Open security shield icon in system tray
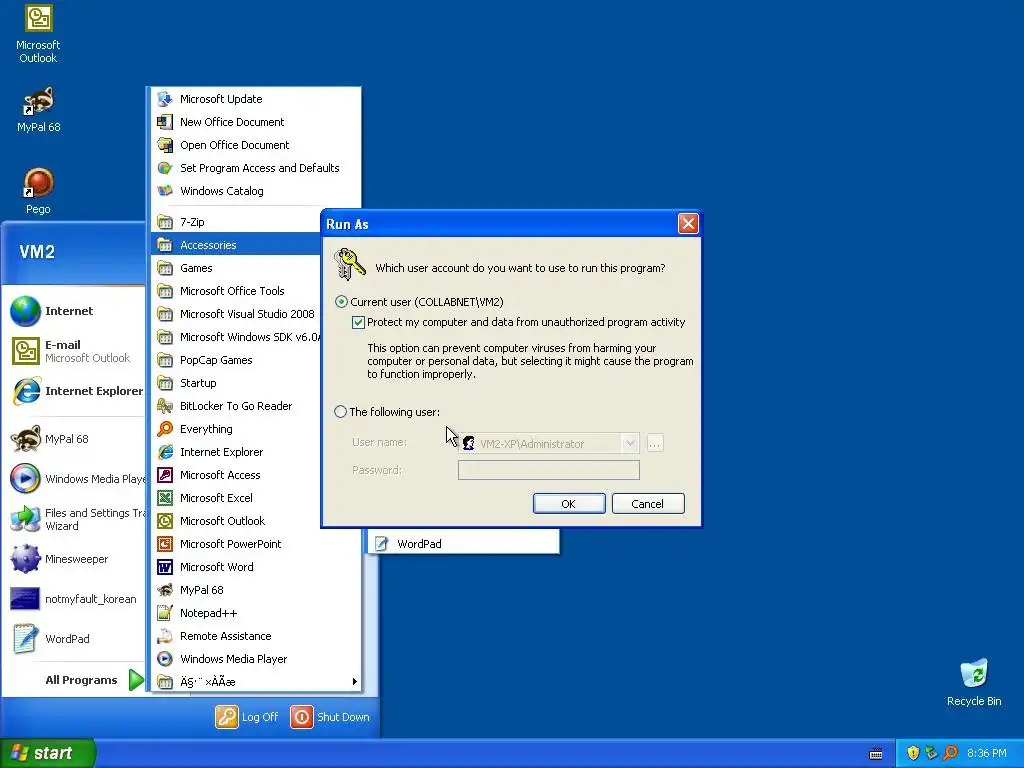The height and width of the screenshot is (768, 1024). 912,753
